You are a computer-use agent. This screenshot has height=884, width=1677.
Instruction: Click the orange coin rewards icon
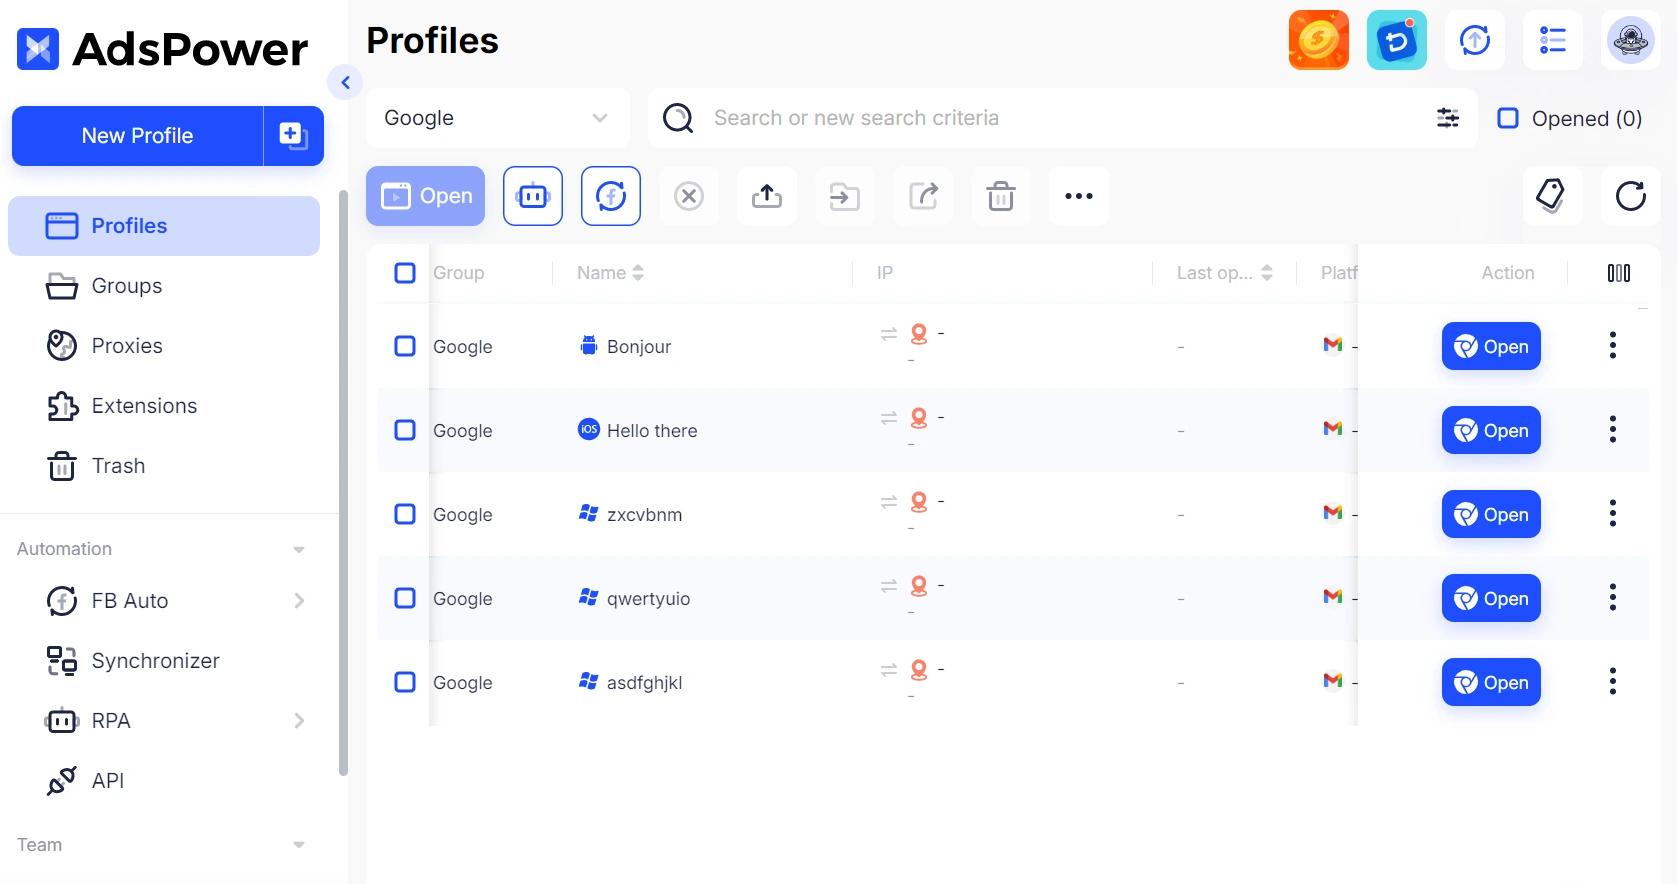[1318, 40]
